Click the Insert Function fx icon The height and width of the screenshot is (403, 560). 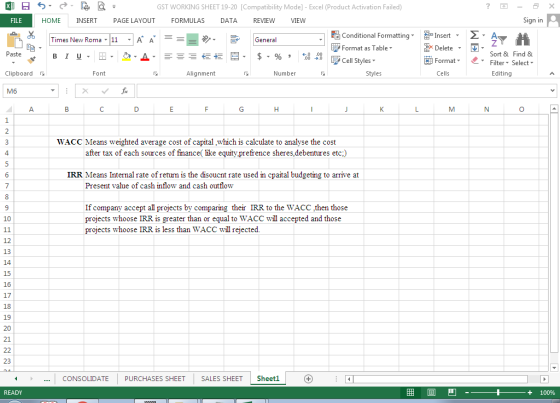[x=124, y=91]
